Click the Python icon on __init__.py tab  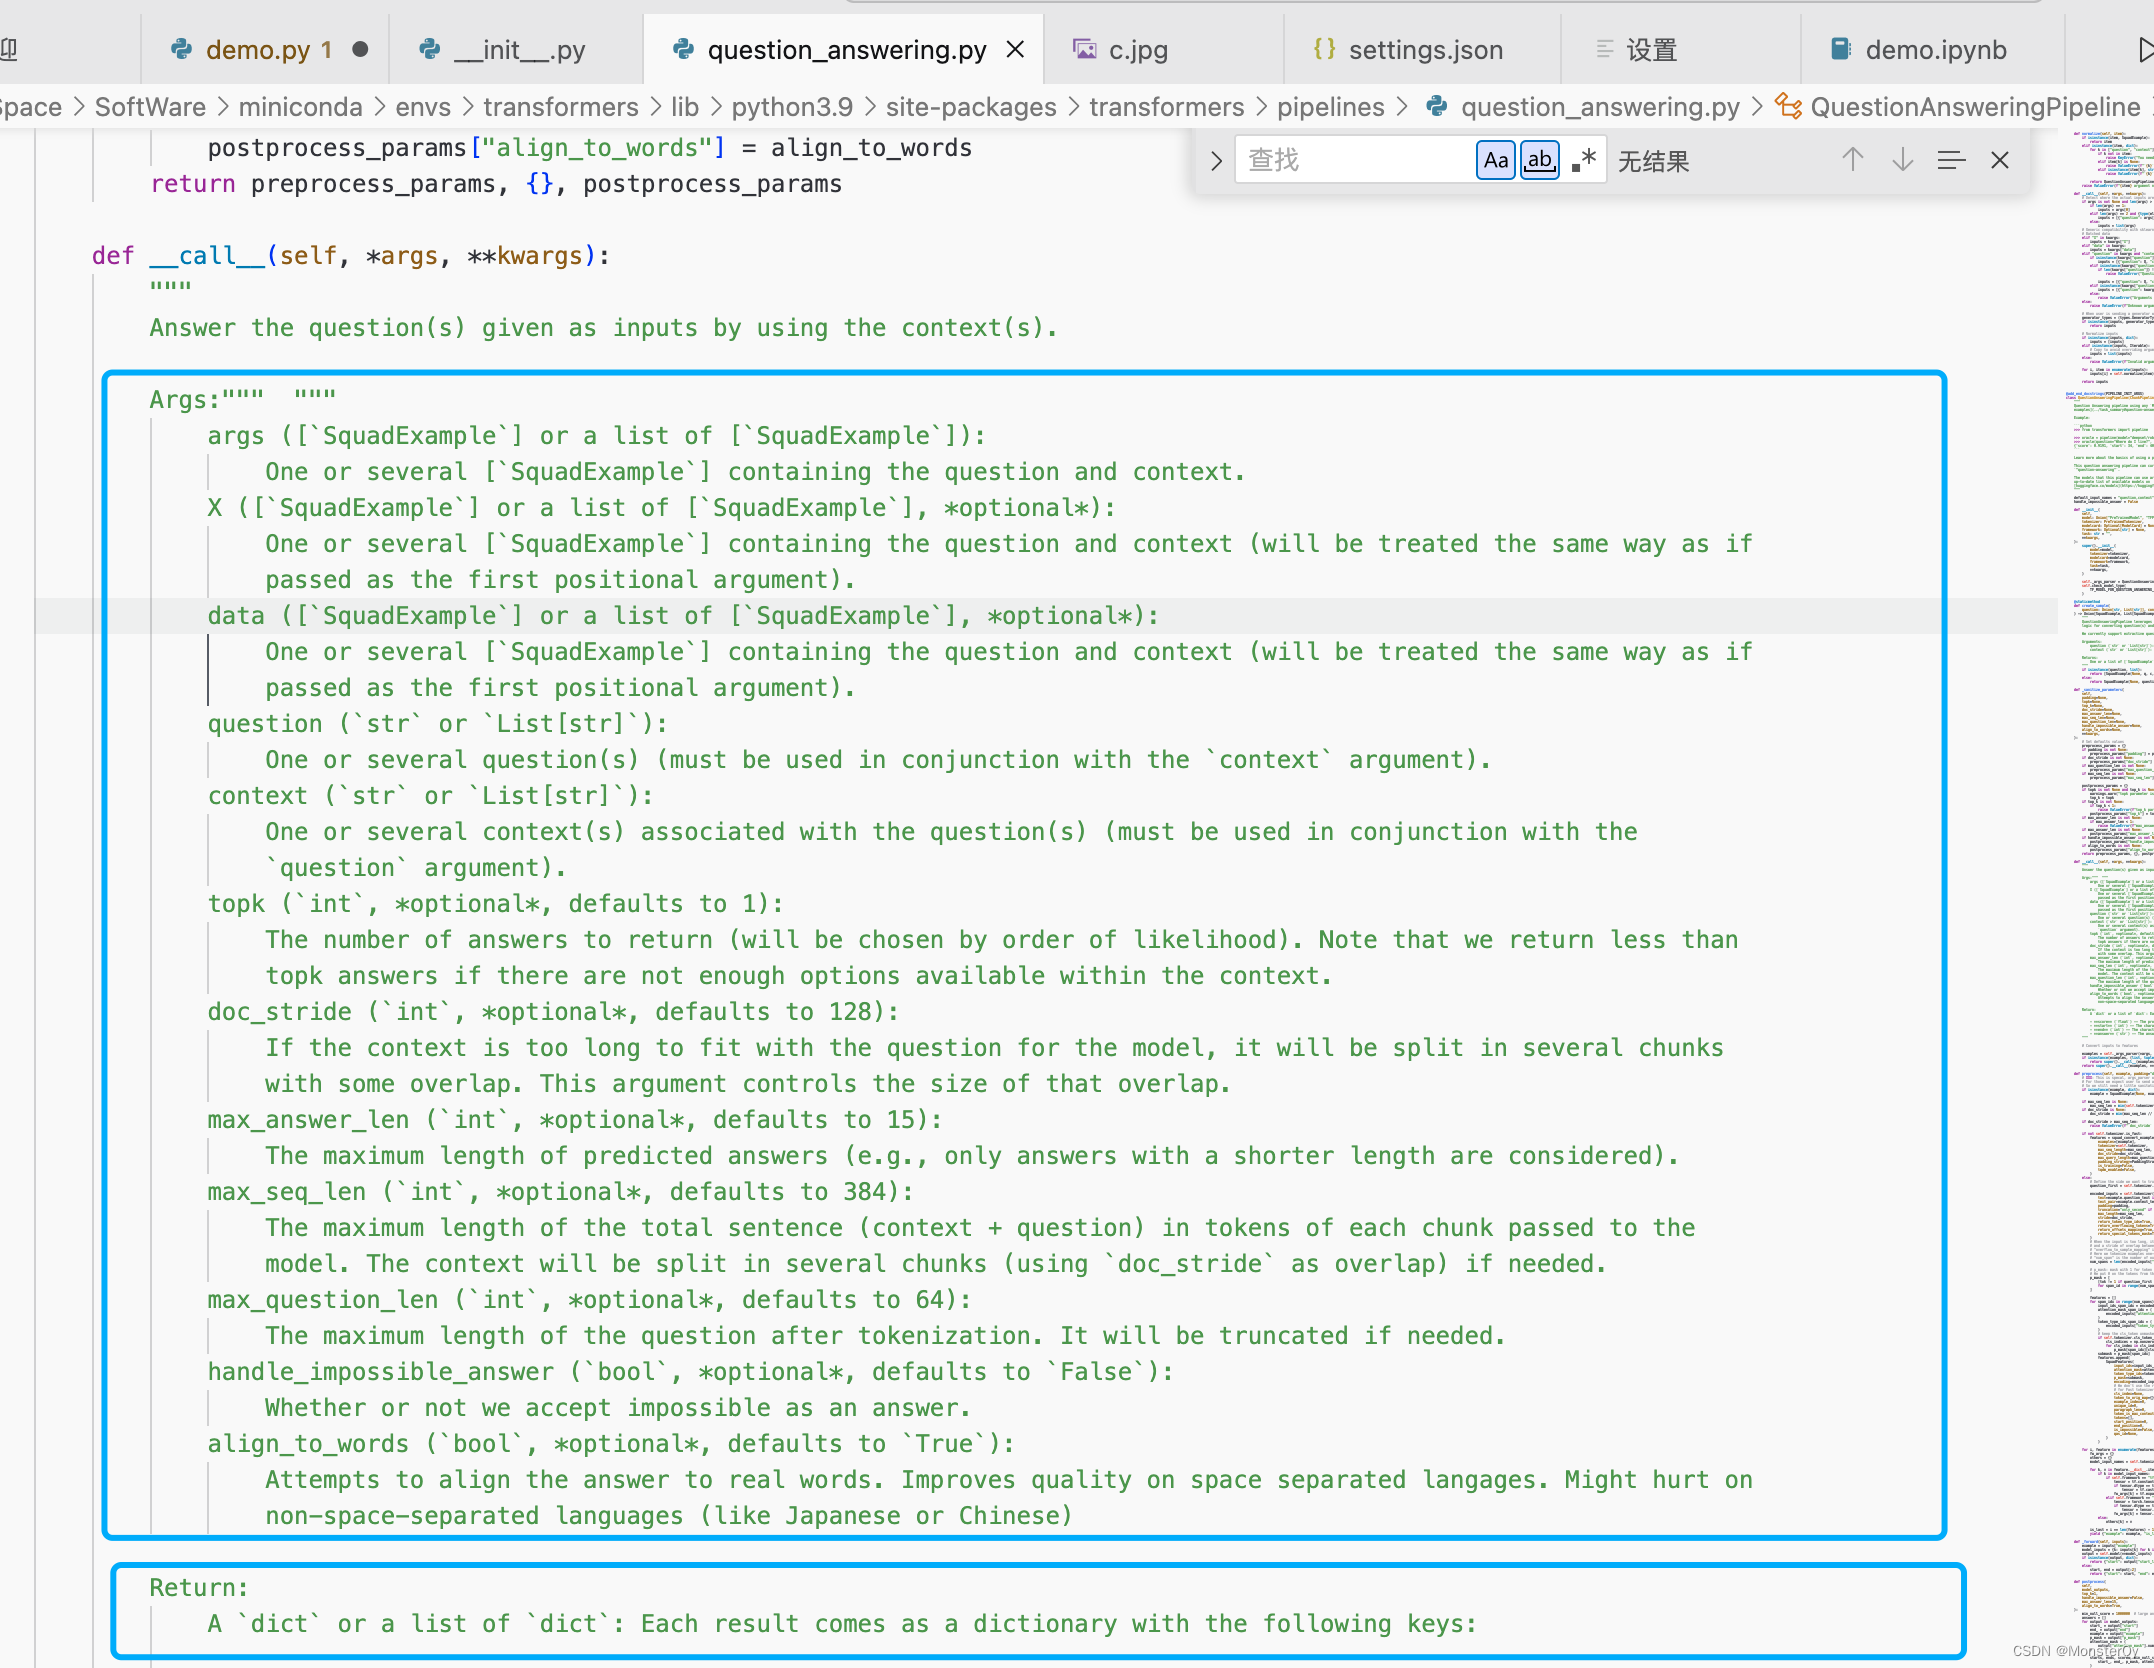click(x=430, y=49)
